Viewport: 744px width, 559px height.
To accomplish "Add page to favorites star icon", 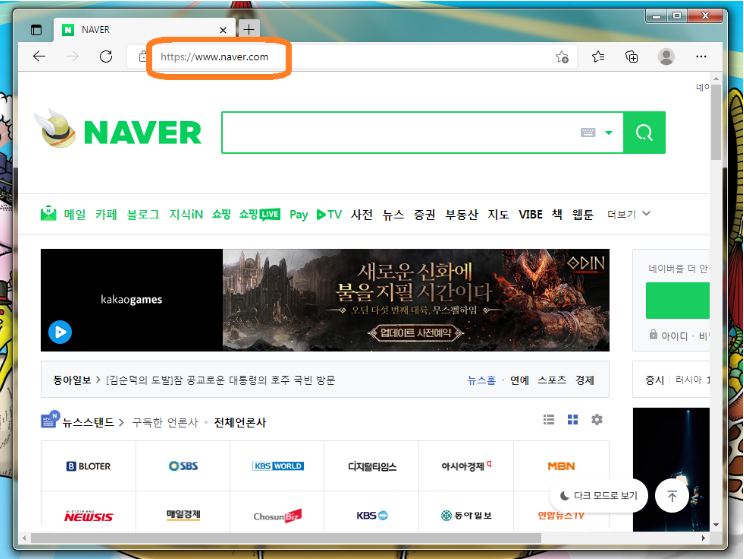I will [x=562, y=57].
